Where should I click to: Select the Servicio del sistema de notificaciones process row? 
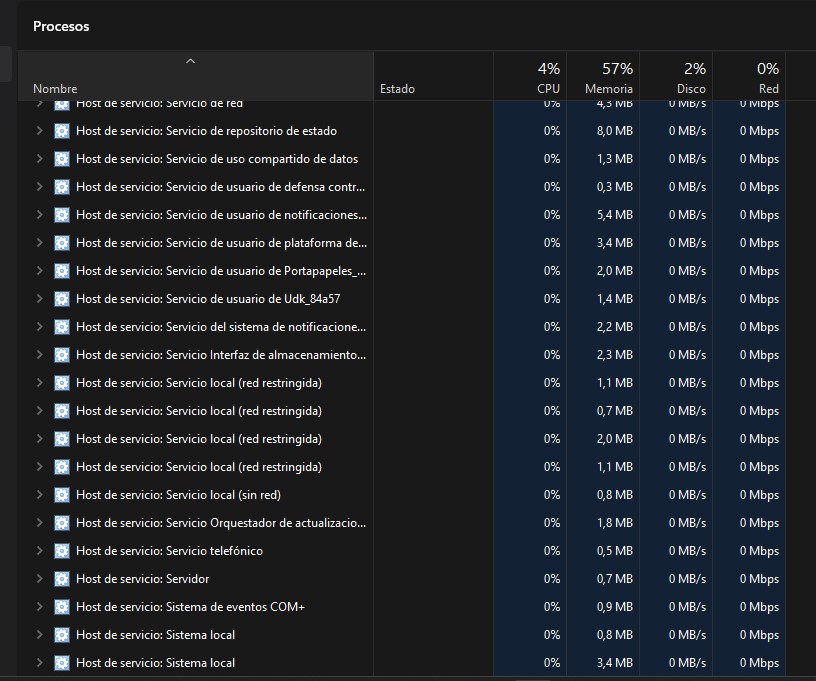402,327
